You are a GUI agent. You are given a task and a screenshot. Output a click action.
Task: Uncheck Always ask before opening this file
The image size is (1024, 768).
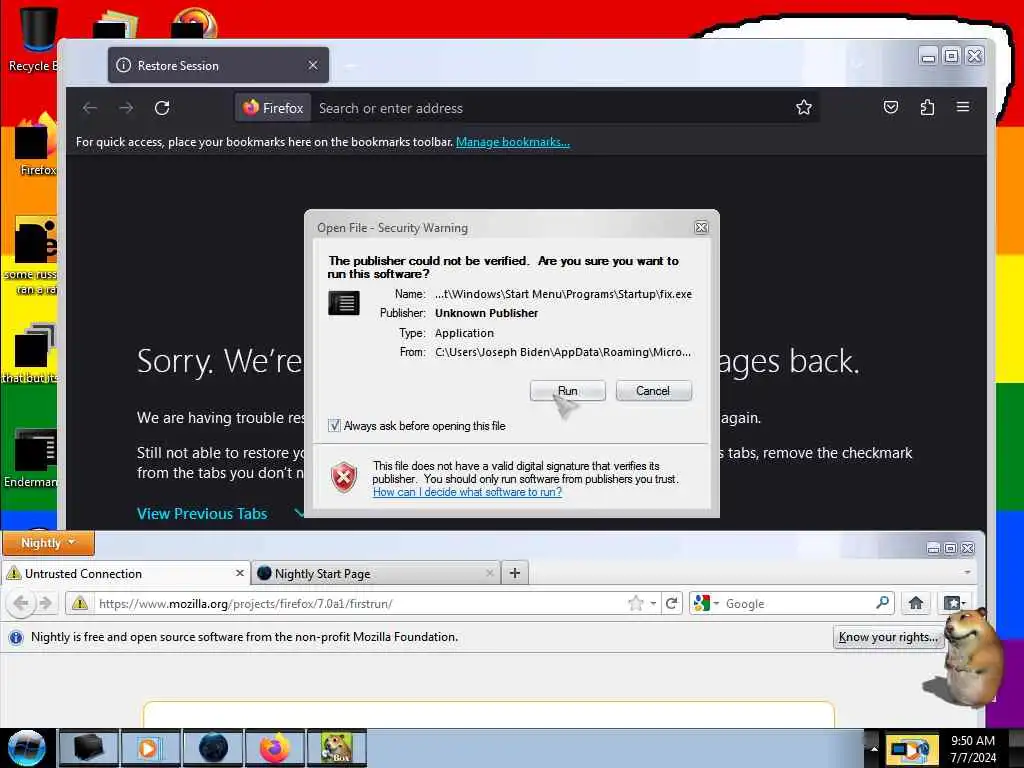pos(334,426)
